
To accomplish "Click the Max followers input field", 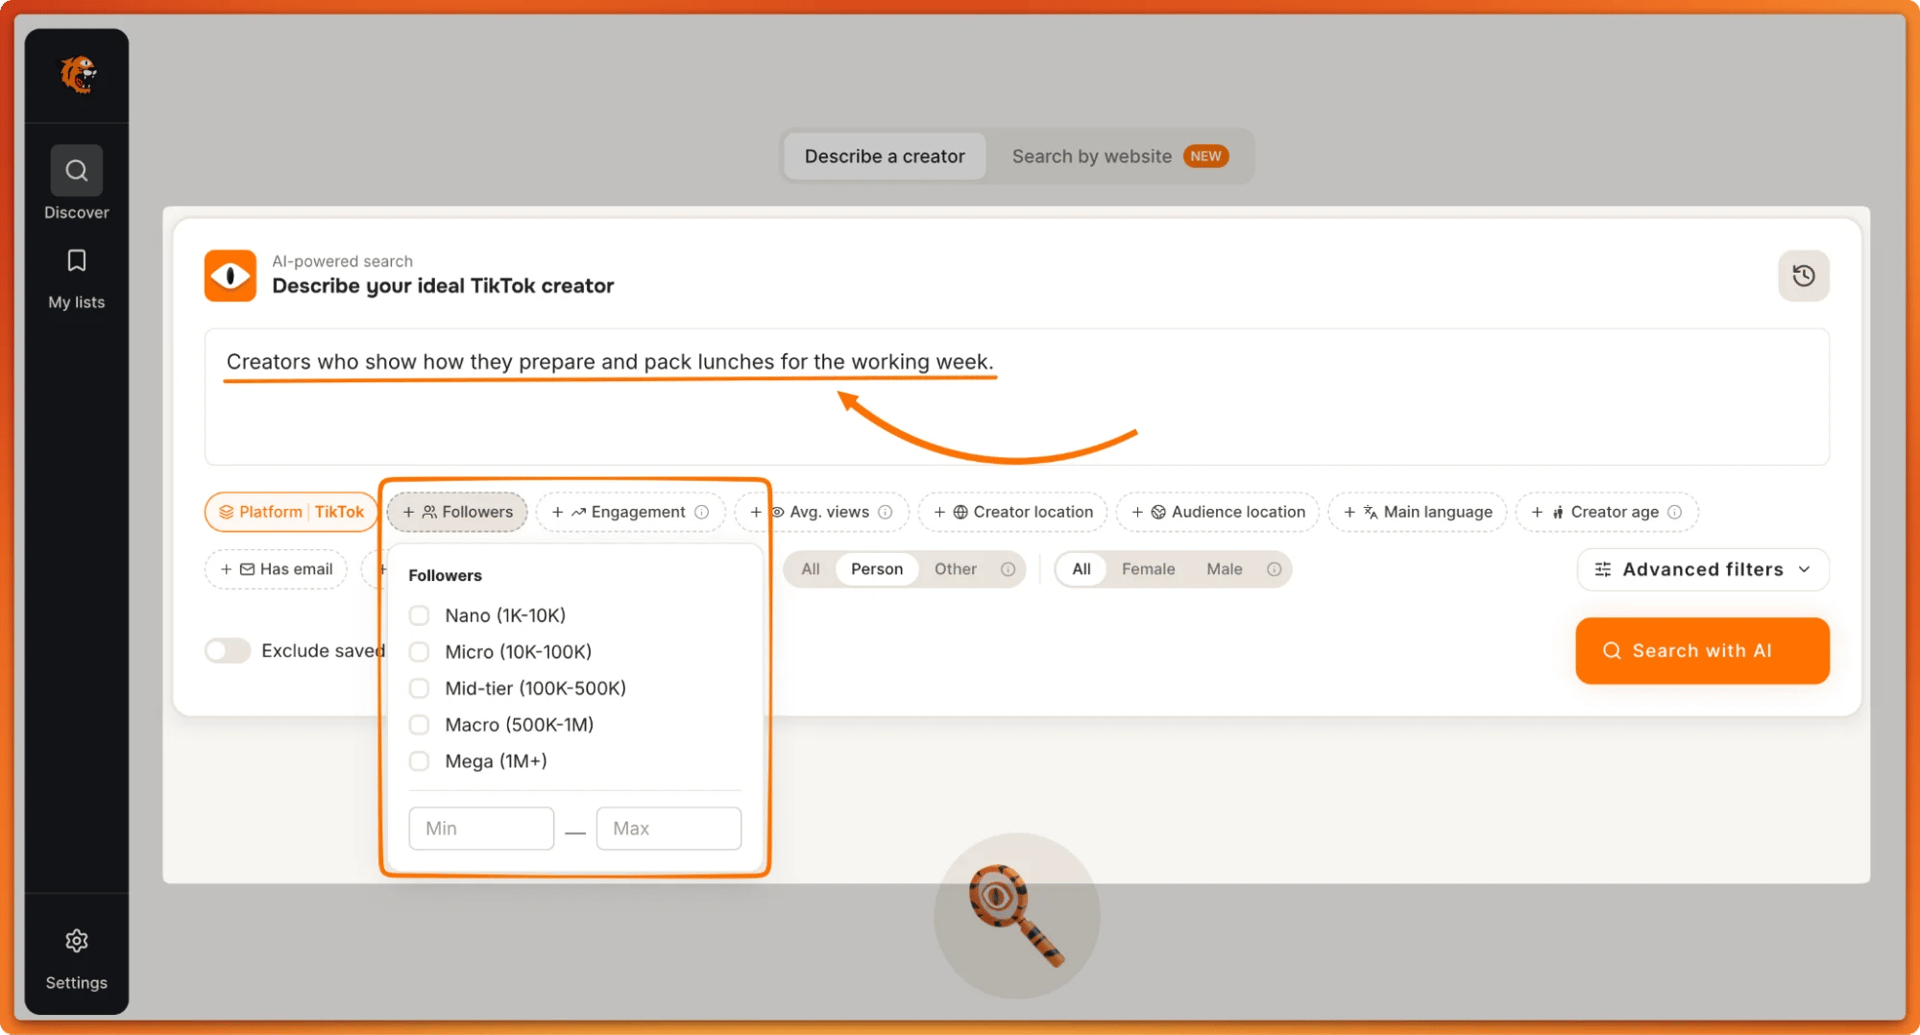I will [669, 828].
